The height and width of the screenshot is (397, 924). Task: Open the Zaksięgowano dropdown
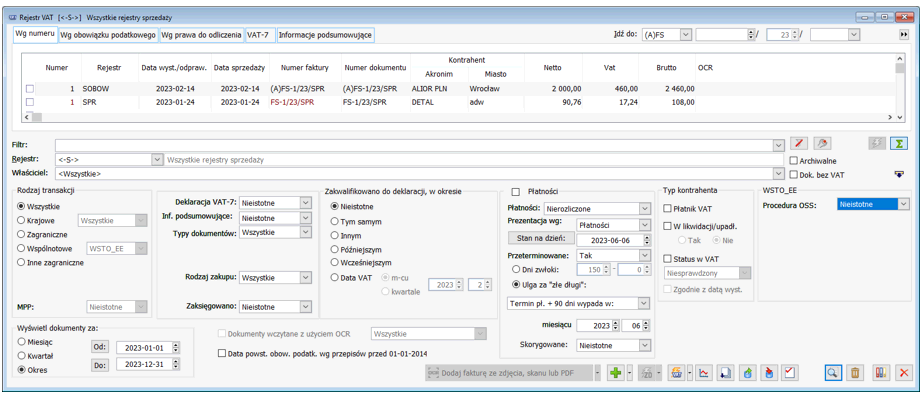tap(305, 306)
